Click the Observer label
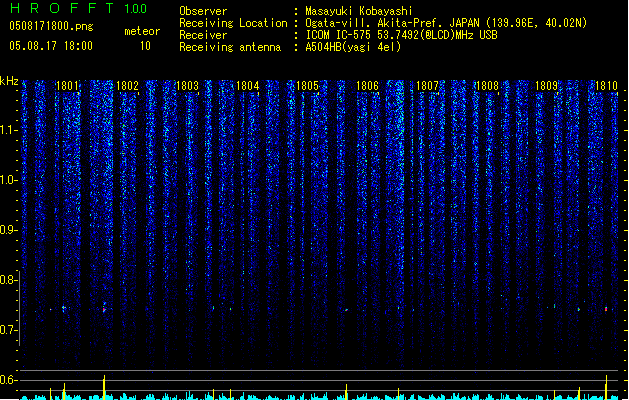This screenshot has height=400, width=629. tap(203, 11)
